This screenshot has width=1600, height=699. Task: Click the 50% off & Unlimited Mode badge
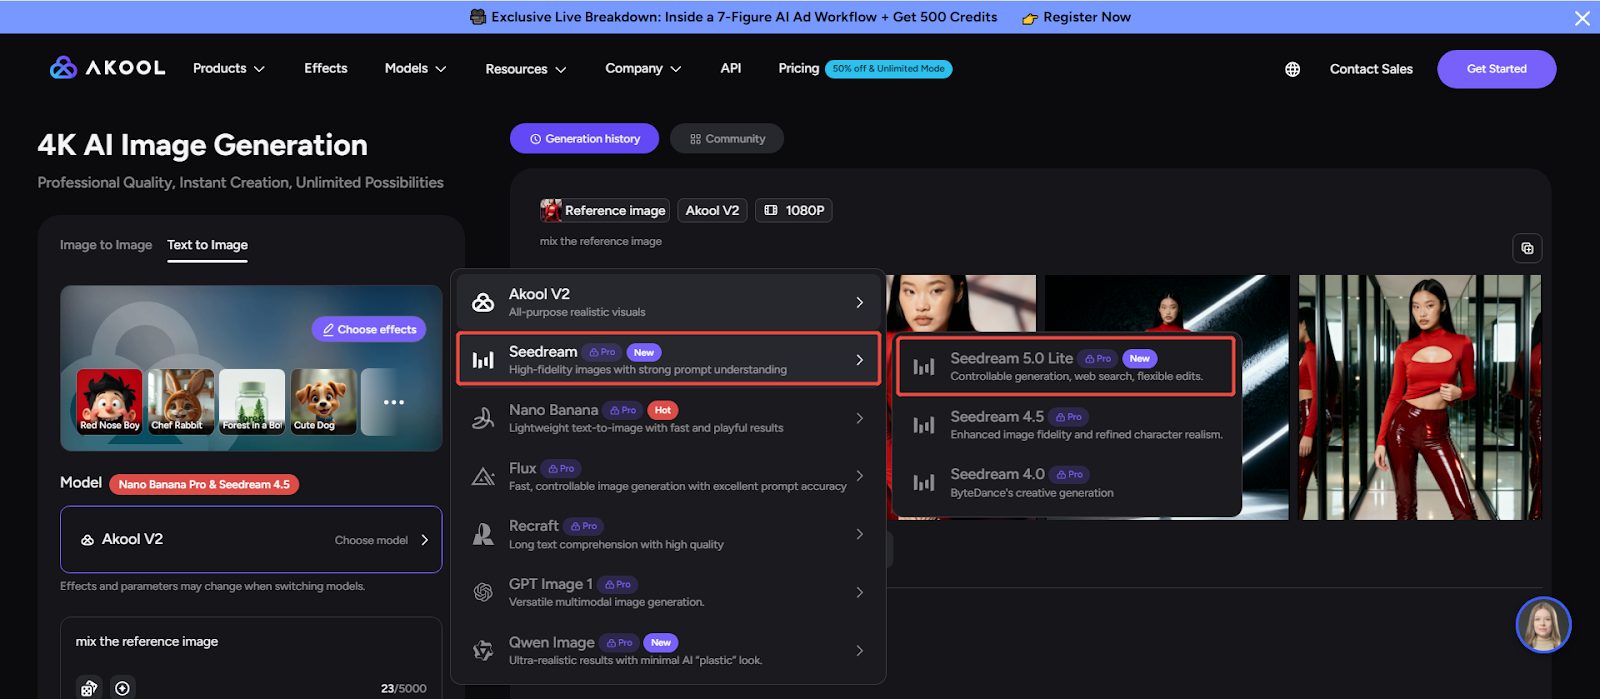click(889, 69)
